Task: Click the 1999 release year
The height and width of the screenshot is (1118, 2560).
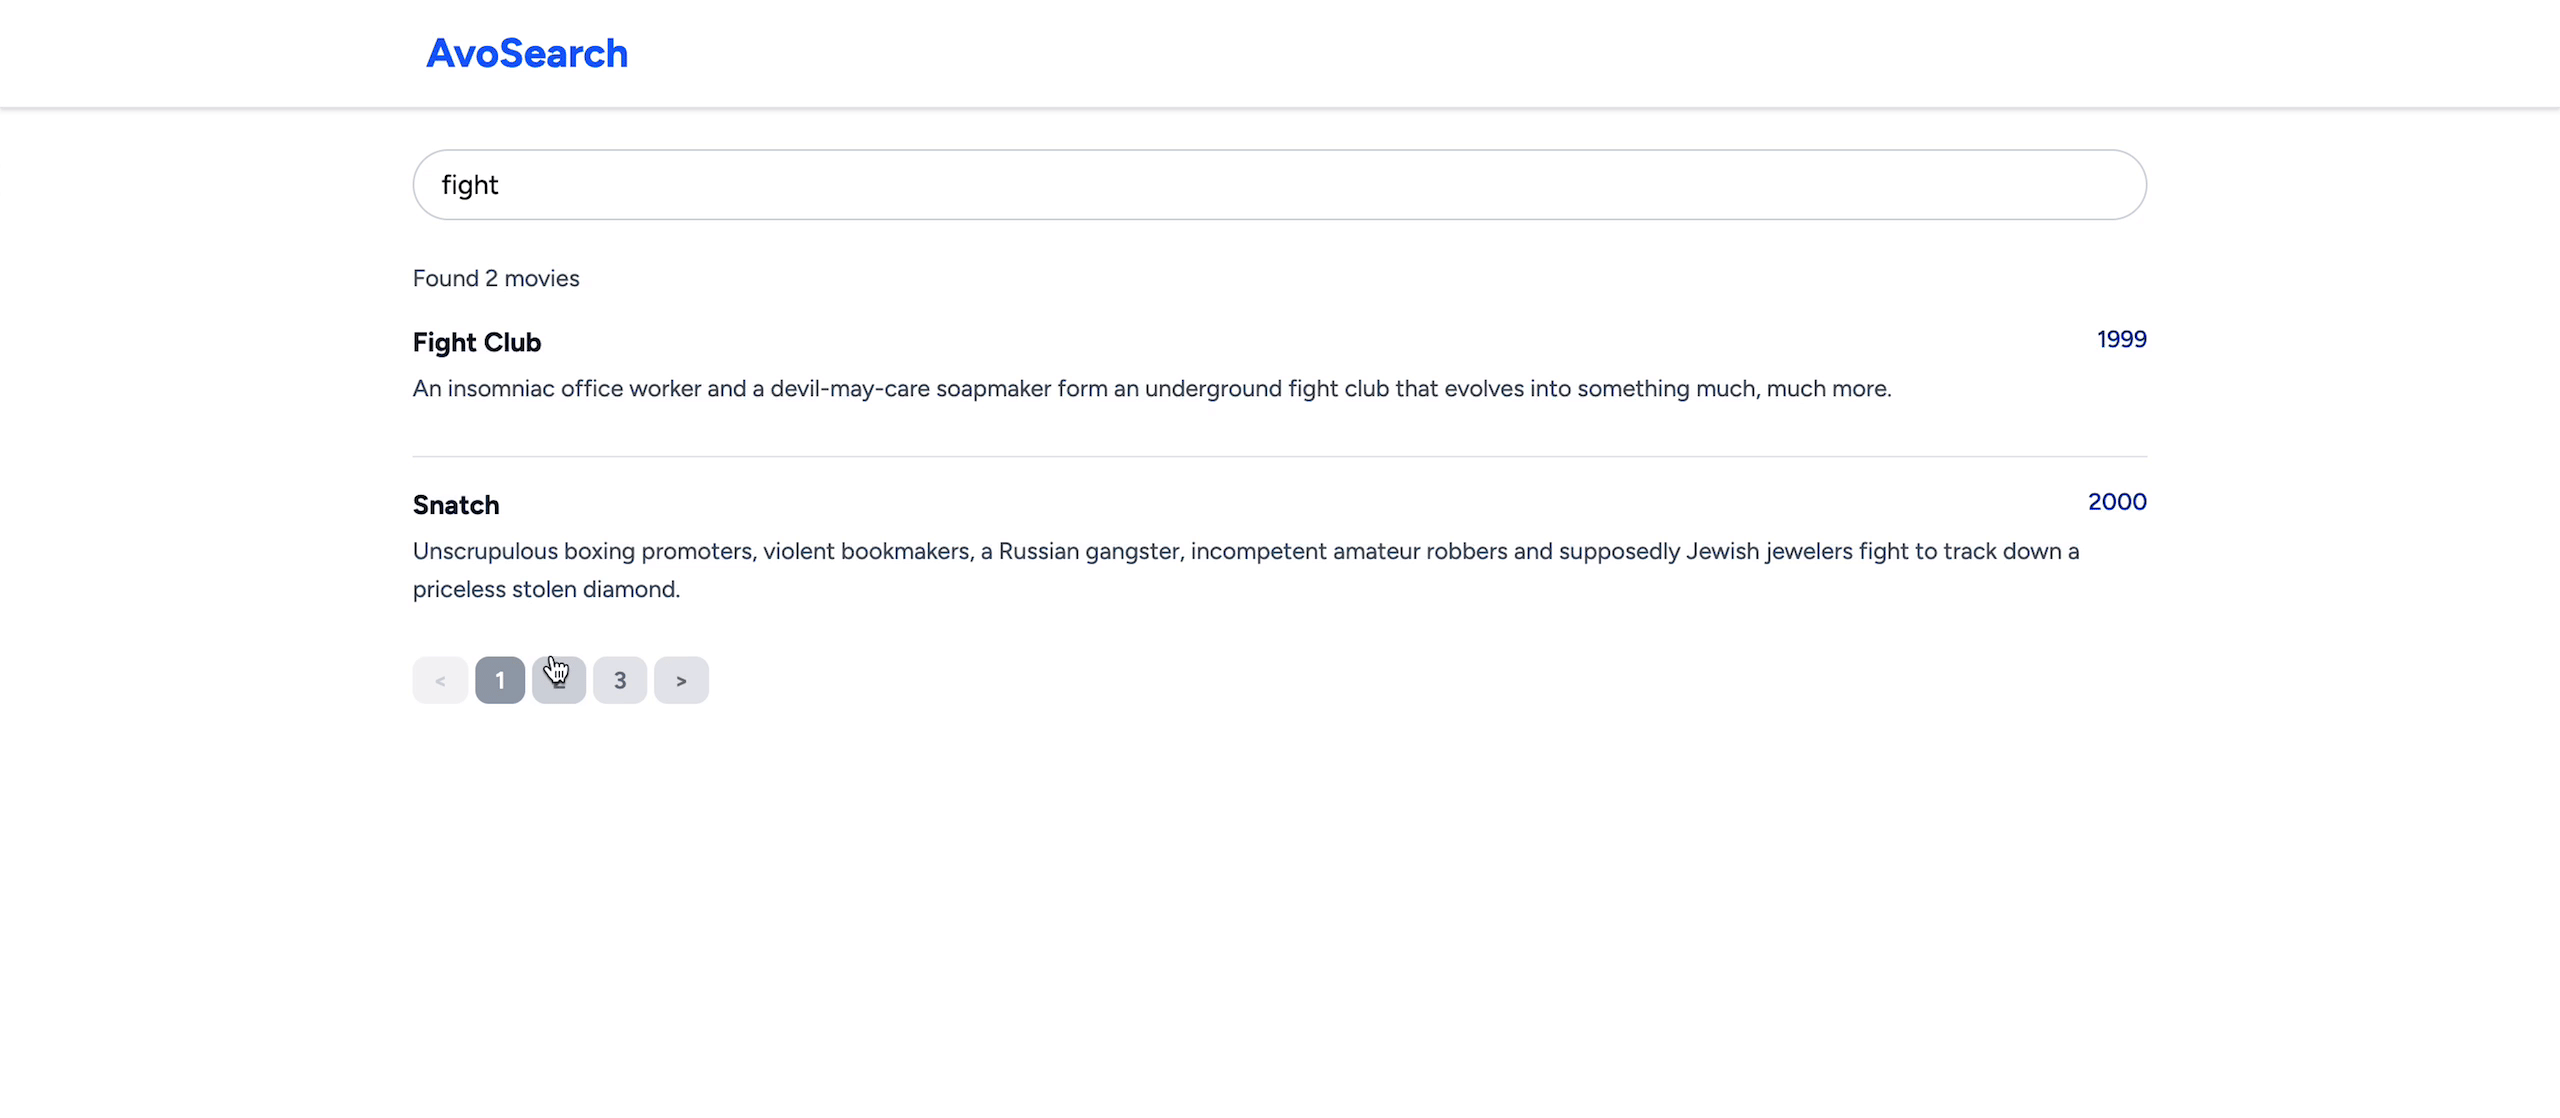Action: click(x=2121, y=340)
